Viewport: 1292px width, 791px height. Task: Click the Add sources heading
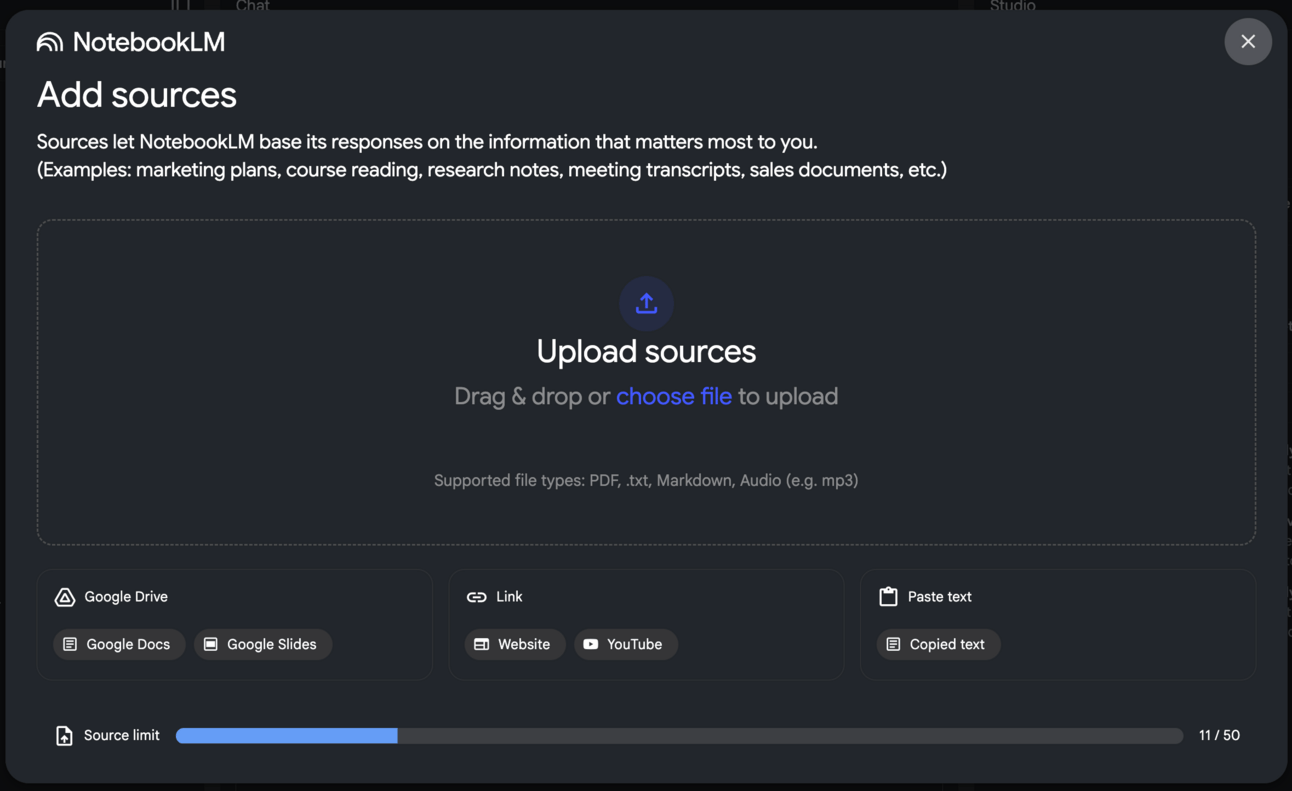coord(137,95)
